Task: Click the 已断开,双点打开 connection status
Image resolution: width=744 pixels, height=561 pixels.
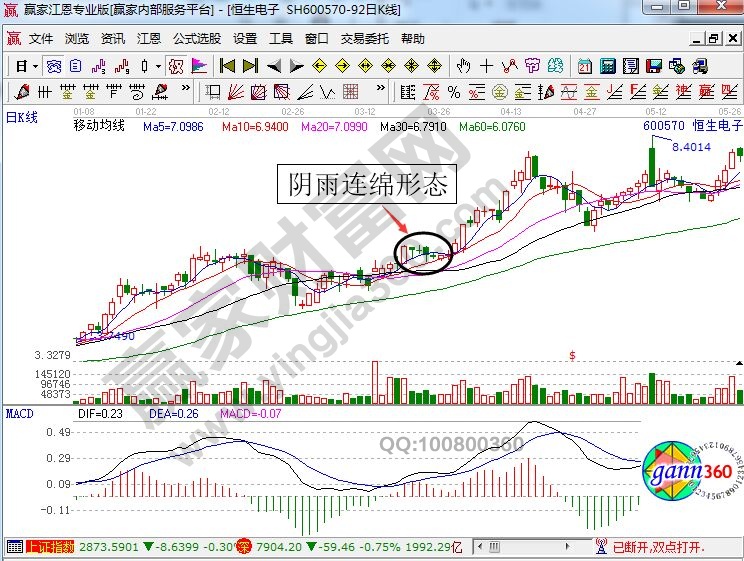Action: click(657, 547)
